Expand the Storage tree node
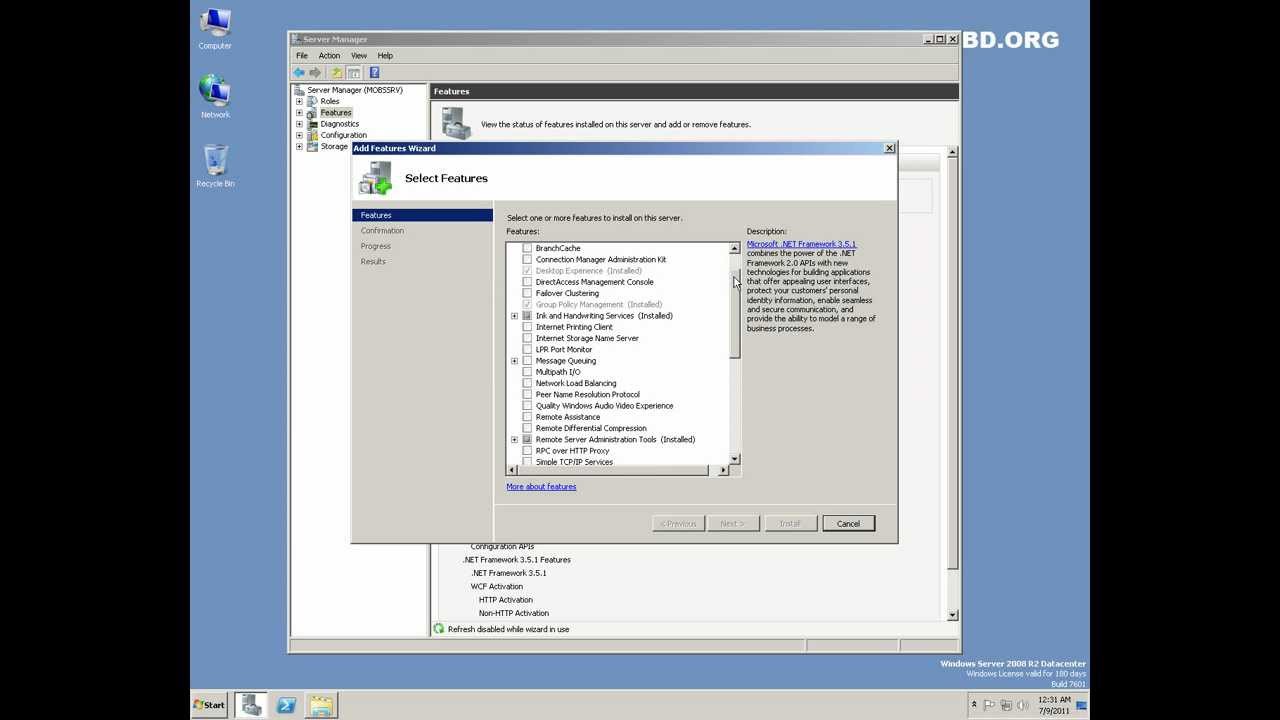 pos(299,146)
